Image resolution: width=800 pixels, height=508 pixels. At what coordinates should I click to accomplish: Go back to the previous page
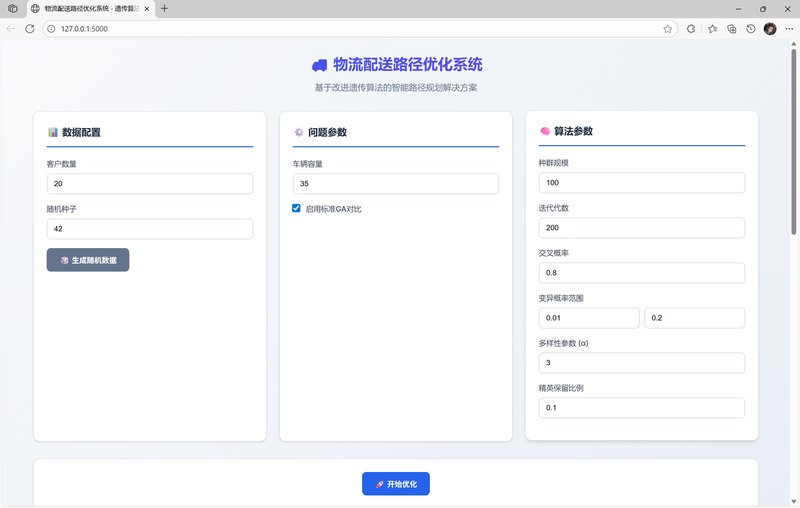pos(11,29)
